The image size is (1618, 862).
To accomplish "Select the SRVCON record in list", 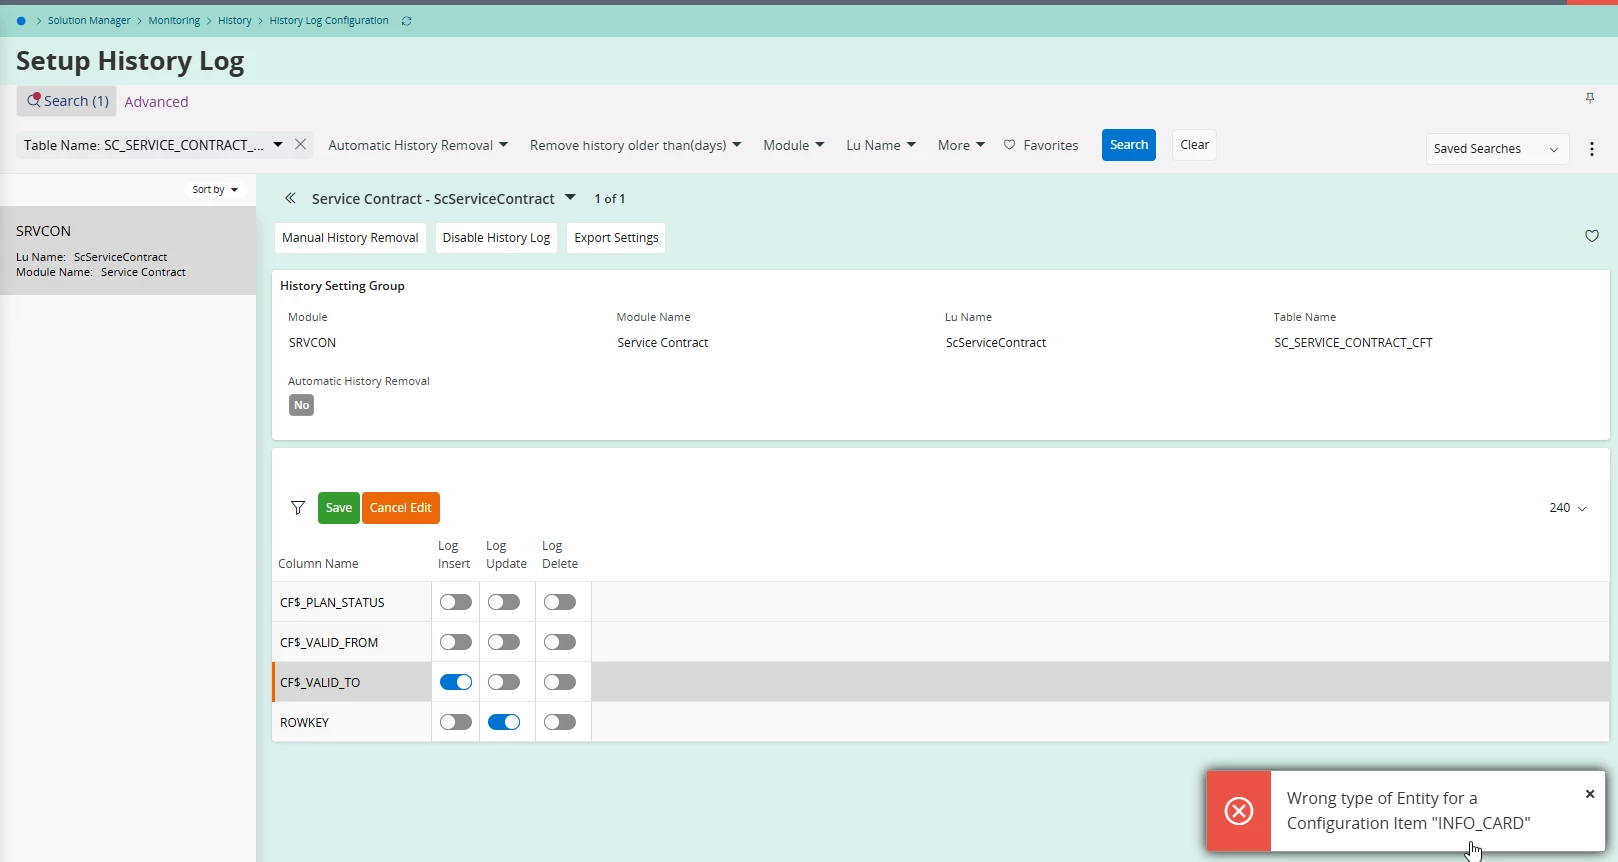I will 128,250.
